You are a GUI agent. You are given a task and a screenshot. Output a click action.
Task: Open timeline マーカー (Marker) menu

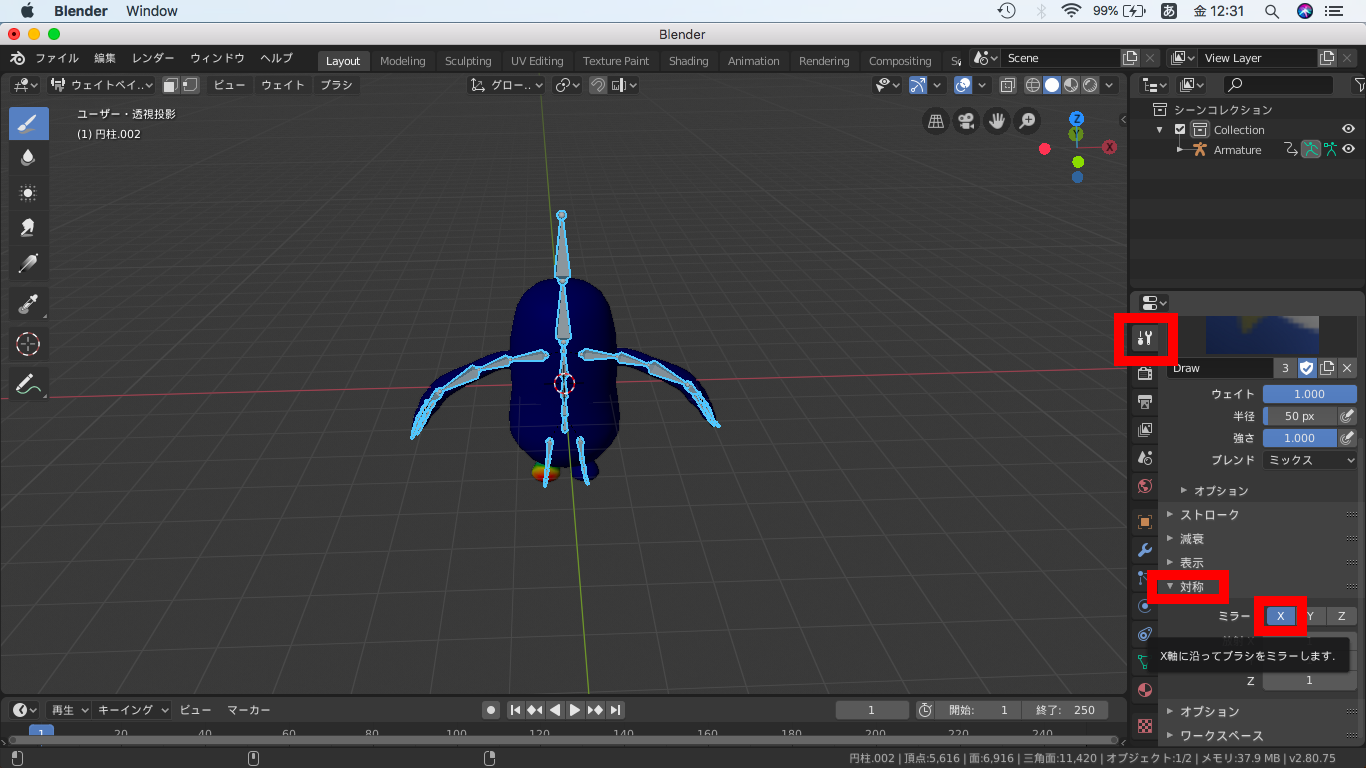tap(248, 710)
